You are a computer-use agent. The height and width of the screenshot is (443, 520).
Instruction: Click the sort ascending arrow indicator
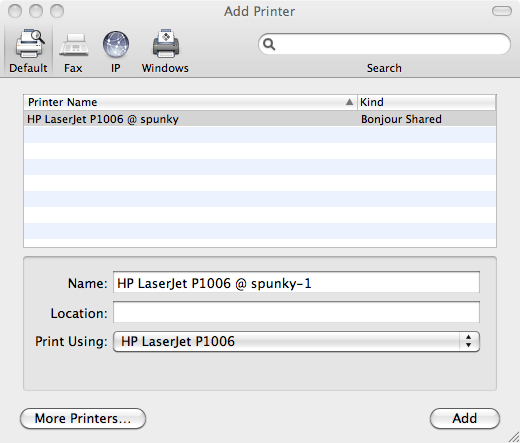coord(349,102)
